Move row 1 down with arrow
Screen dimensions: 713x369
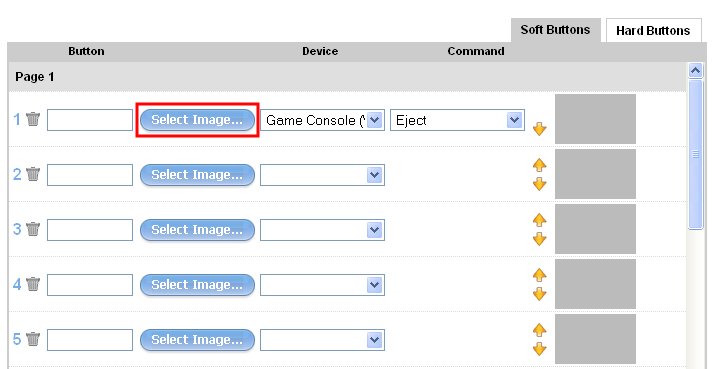click(539, 129)
